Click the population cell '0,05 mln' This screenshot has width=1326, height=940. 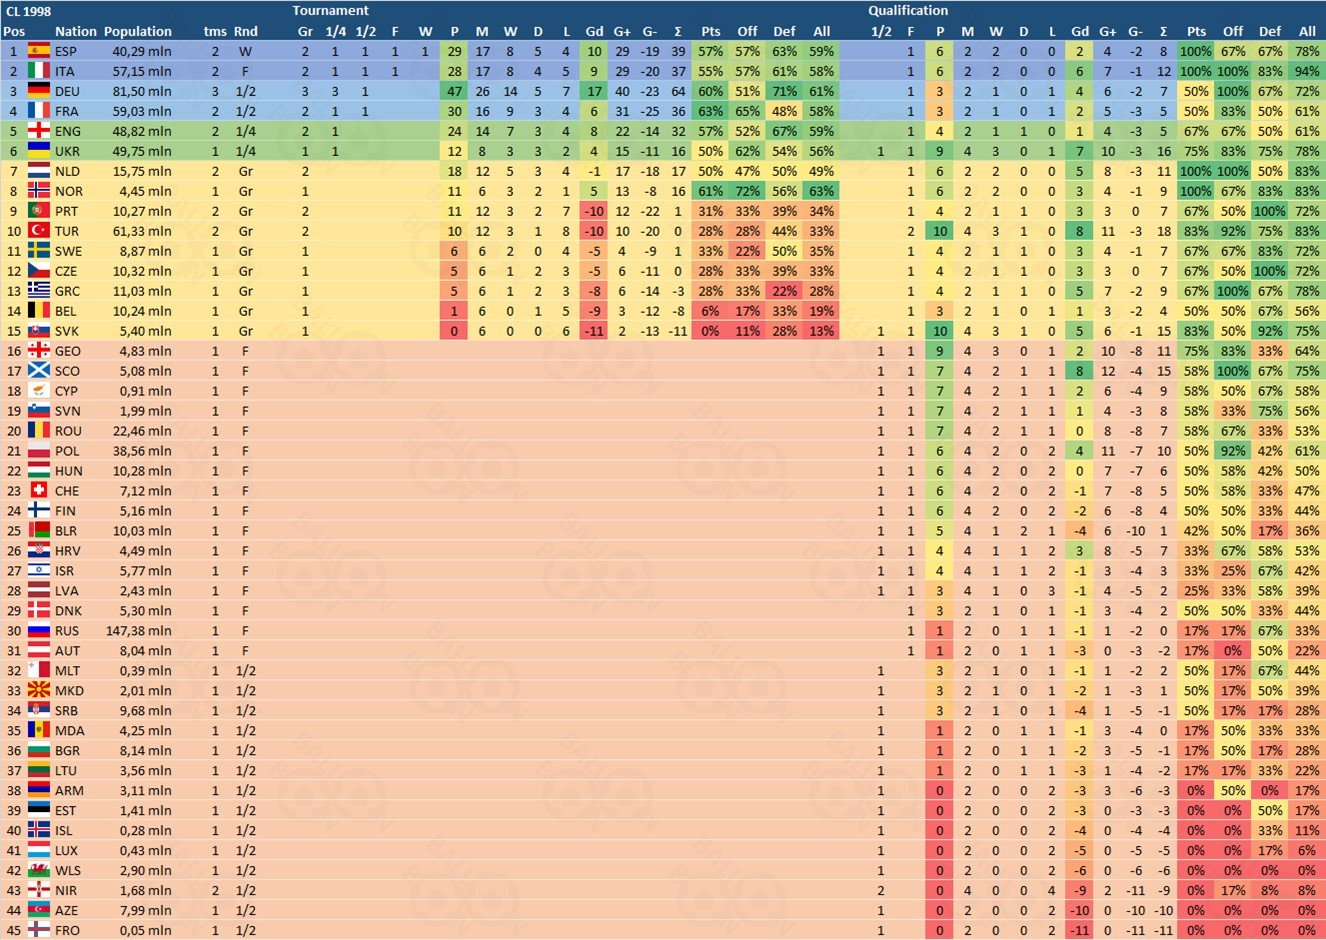point(145,931)
